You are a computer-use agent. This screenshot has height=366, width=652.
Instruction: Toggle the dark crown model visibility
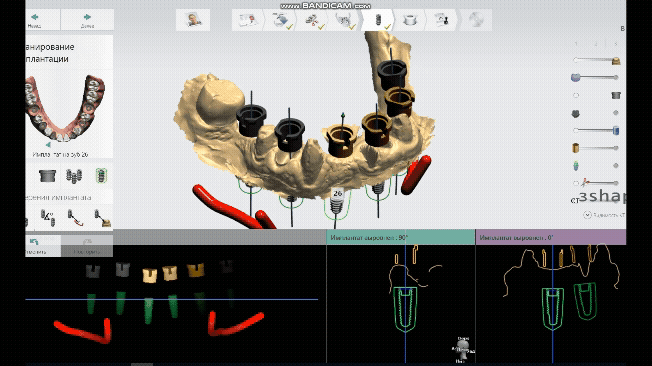pos(575,113)
